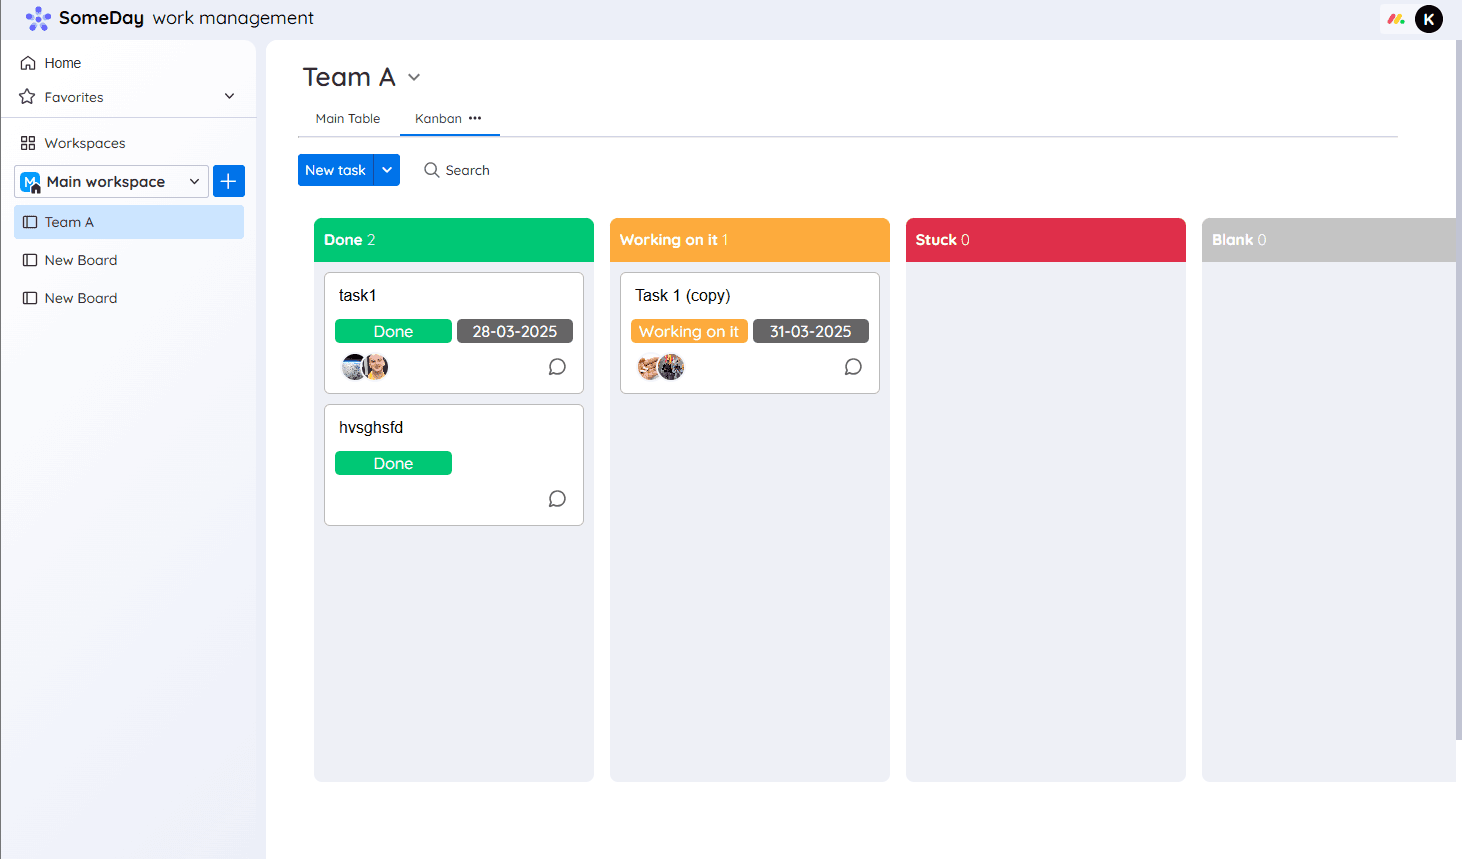Expand the Team A board title dropdown
The image size is (1462, 859).
(414, 77)
